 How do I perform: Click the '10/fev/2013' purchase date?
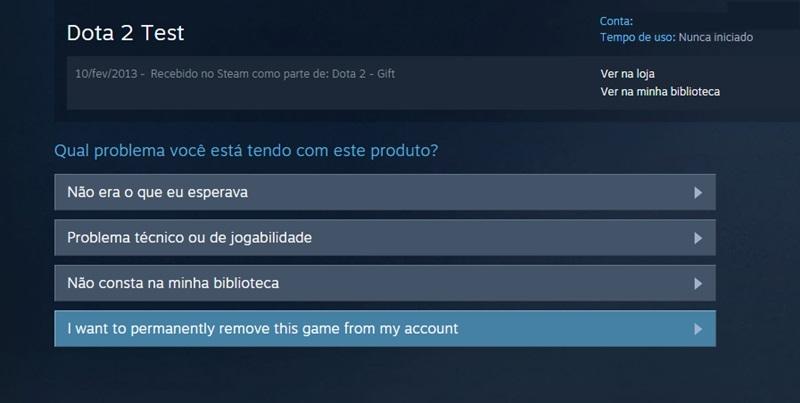pos(106,74)
